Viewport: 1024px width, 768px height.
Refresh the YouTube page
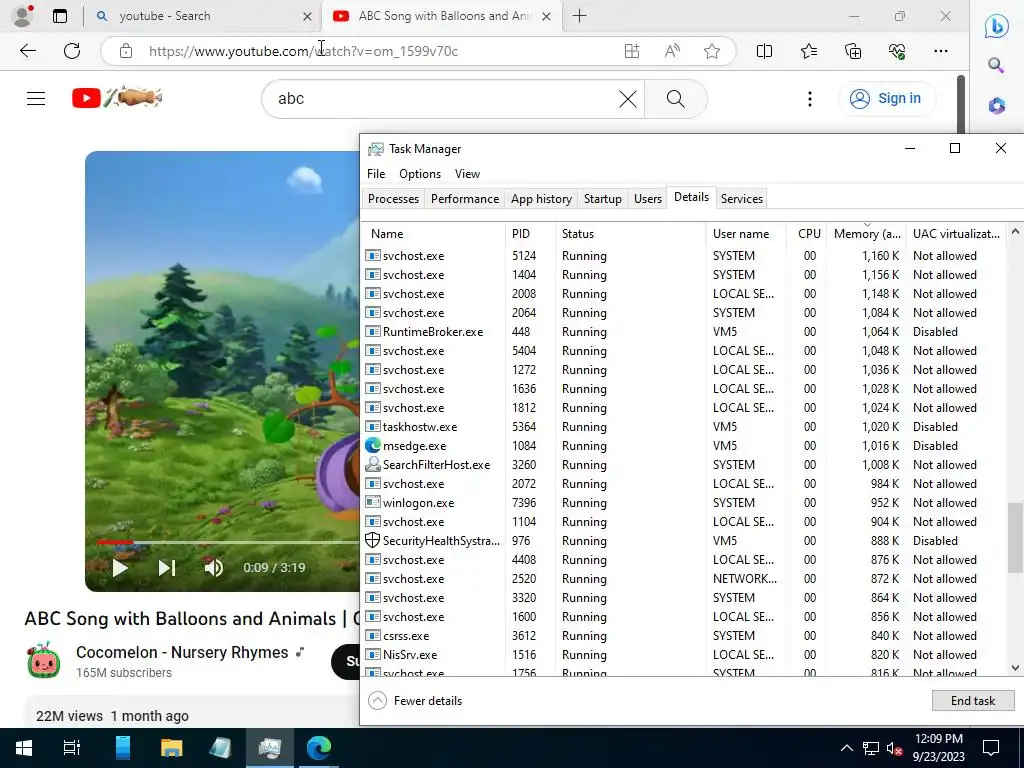[x=72, y=51]
